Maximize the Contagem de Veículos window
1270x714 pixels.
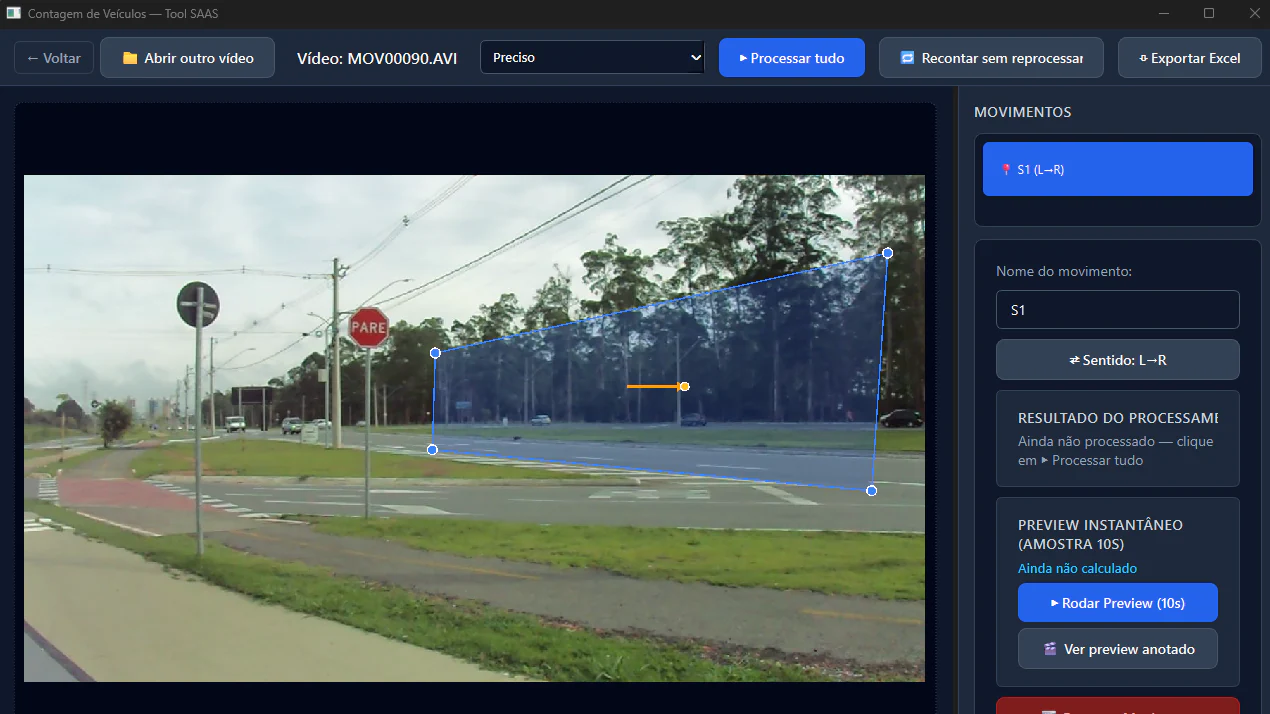tap(1209, 13)
